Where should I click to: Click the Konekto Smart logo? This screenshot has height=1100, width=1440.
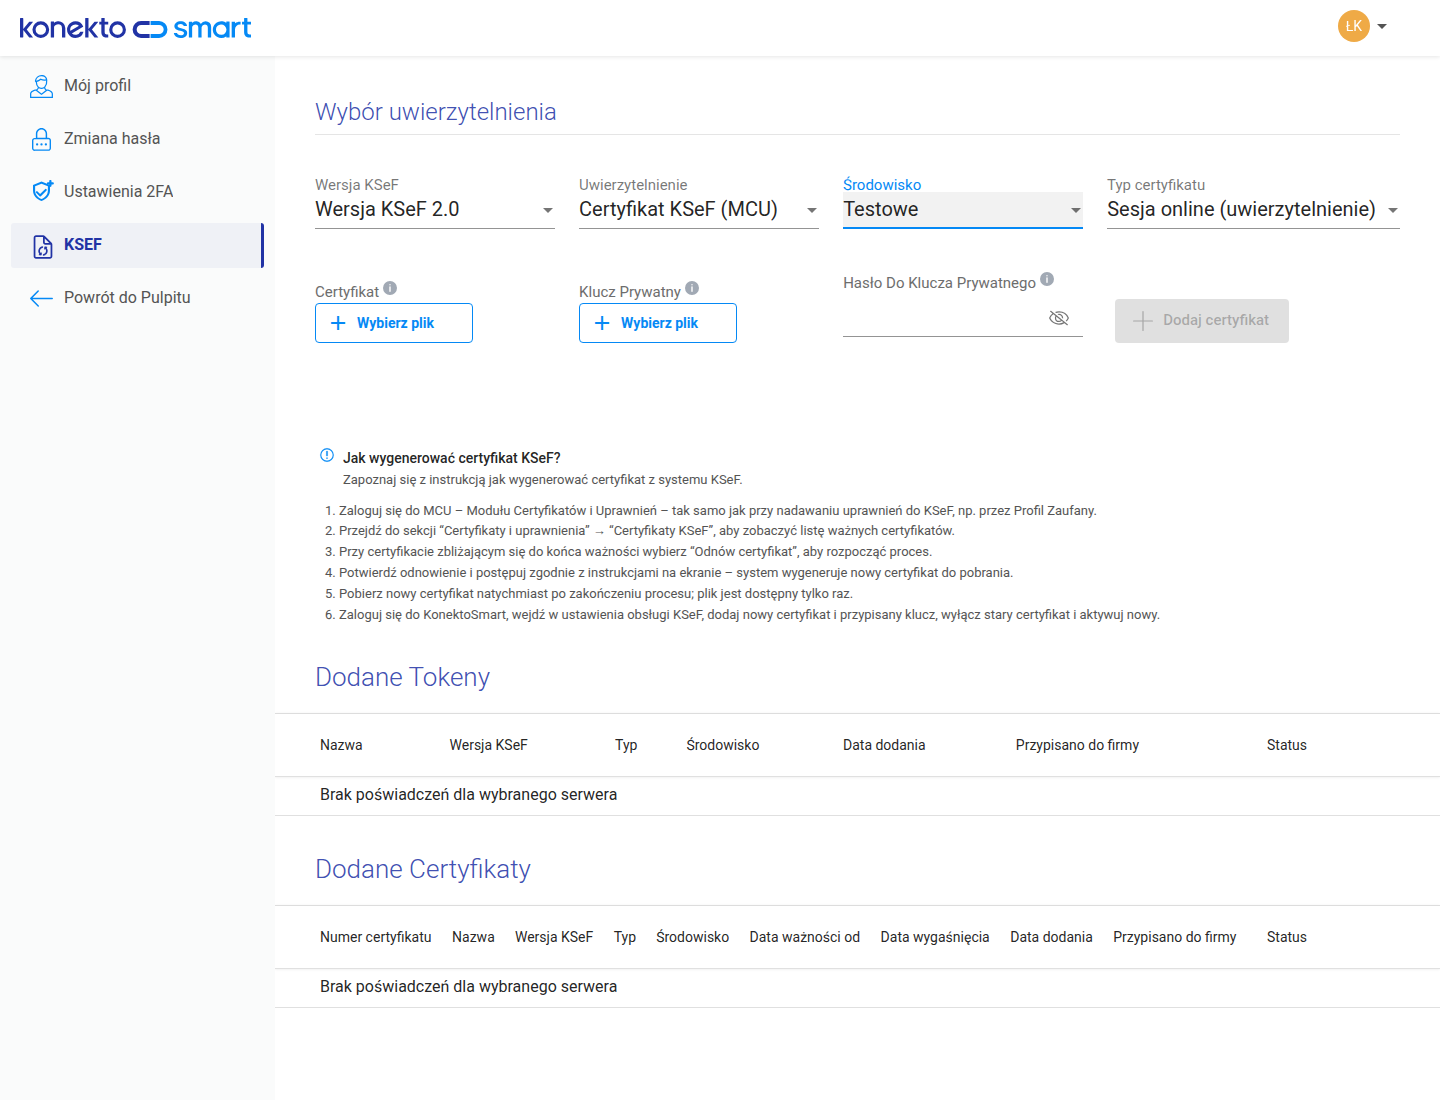135,28
